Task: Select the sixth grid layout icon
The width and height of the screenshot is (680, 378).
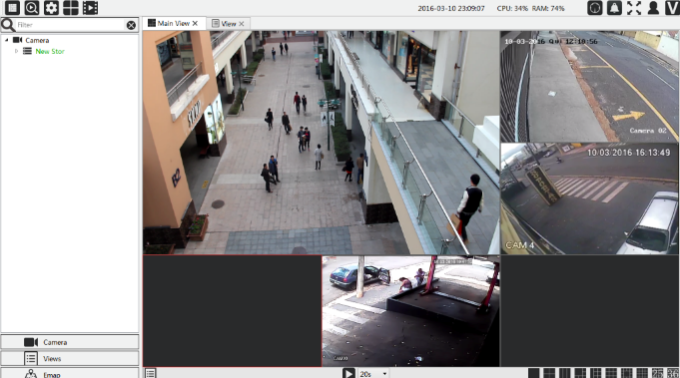Action: click(x=611, y=373)
